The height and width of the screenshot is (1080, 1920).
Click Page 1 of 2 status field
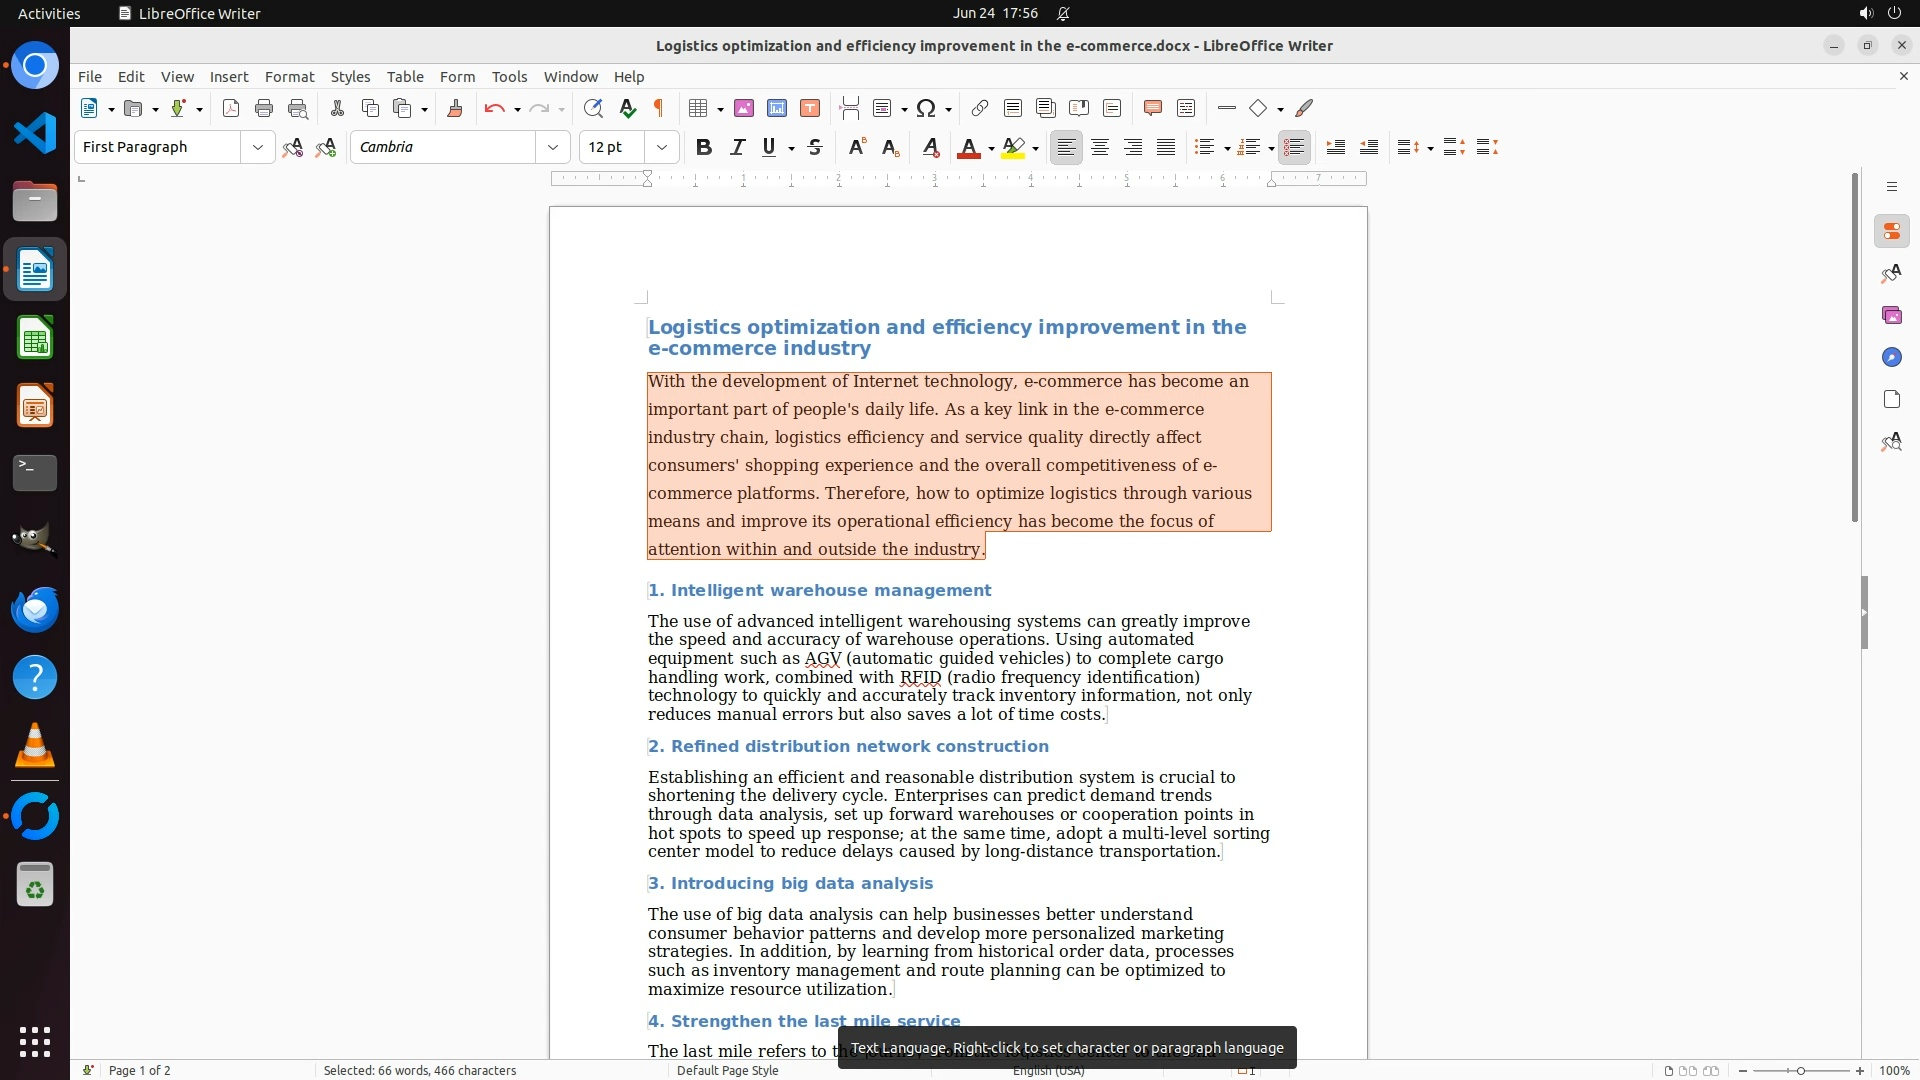[140, 1071]
